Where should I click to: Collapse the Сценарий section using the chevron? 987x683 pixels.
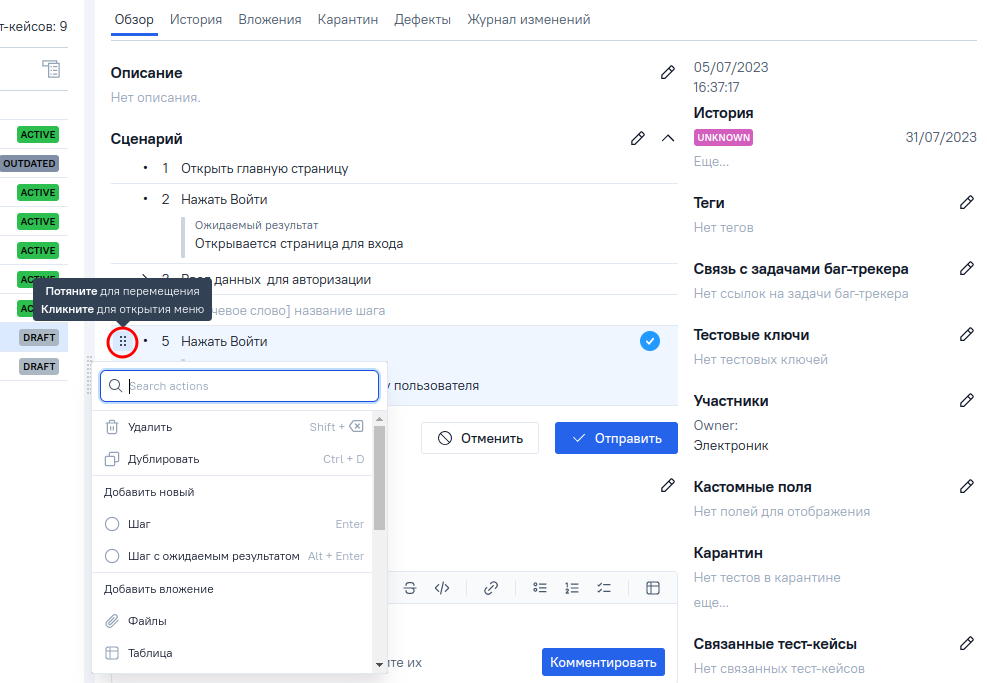(x=668, y=139)
